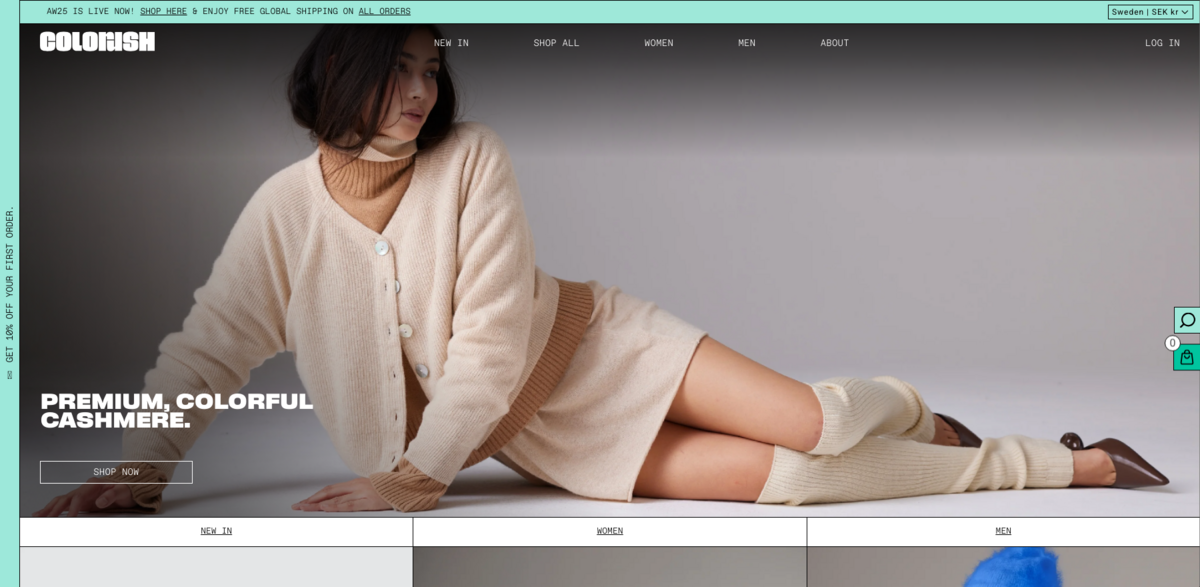Open the WOMEN navigation menu
The width and height of the screenshot is (1200, 587).
coord(658,43)
